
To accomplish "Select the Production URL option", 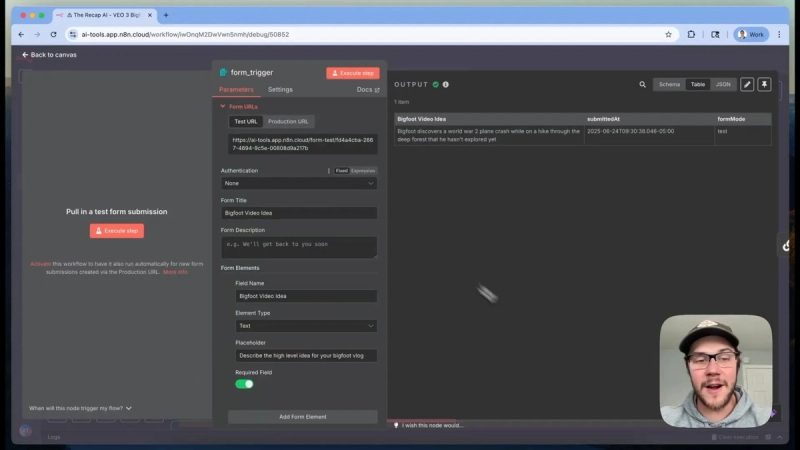I will (x=288, y=121).
